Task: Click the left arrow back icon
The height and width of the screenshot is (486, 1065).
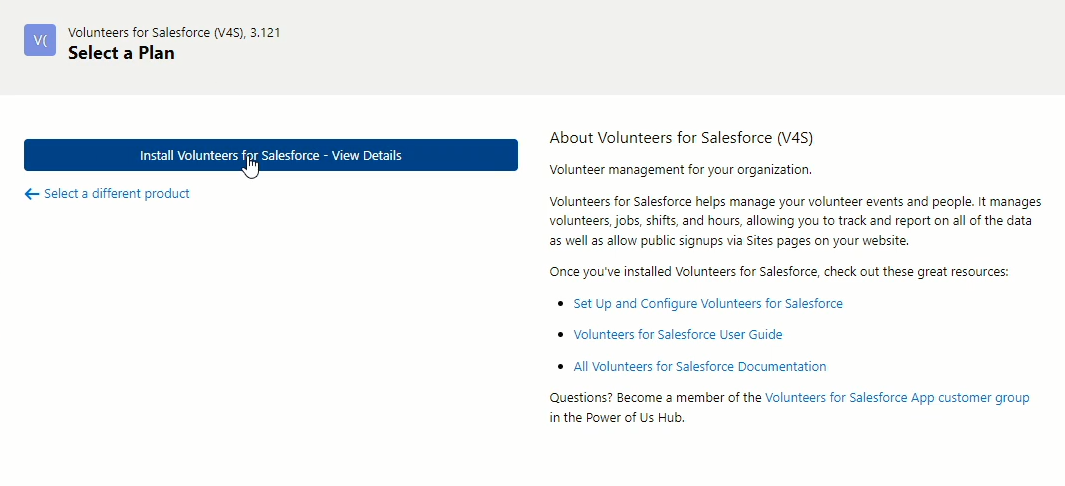Action: pyautogui.click(x=31, y=194)
